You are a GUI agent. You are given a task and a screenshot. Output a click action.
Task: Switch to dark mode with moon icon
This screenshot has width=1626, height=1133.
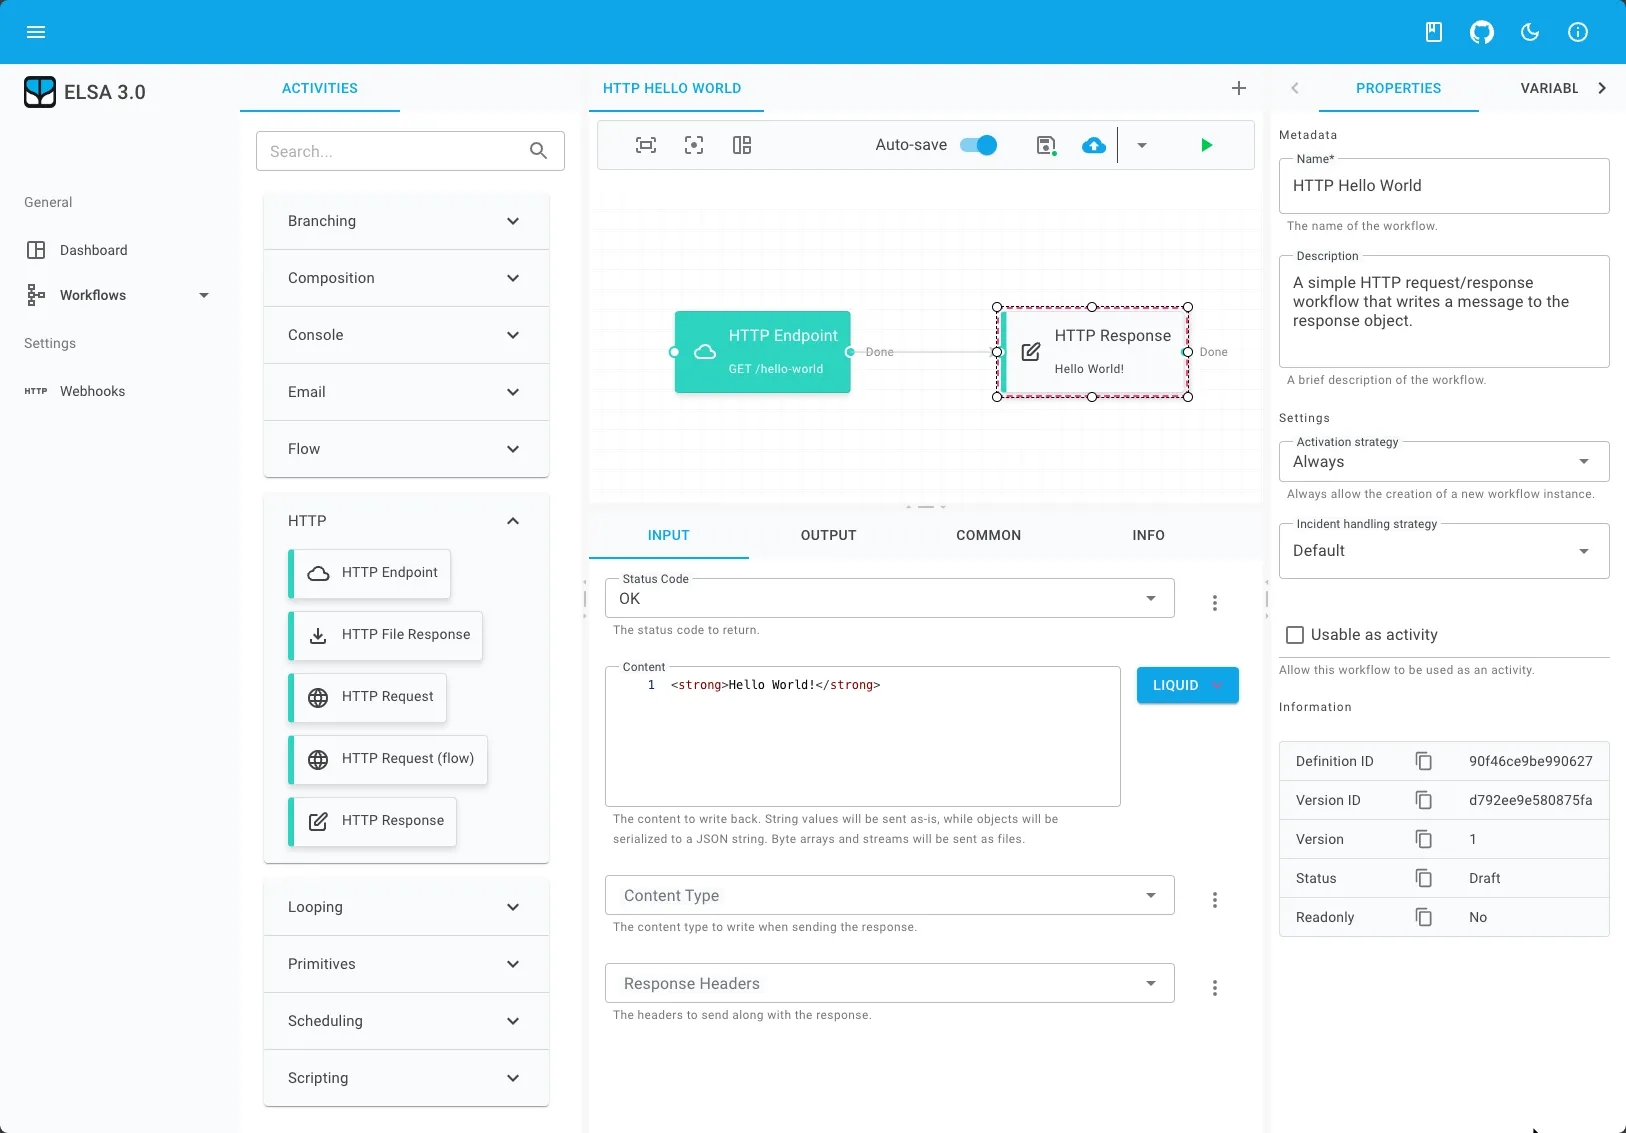(x=1530, y=32)
